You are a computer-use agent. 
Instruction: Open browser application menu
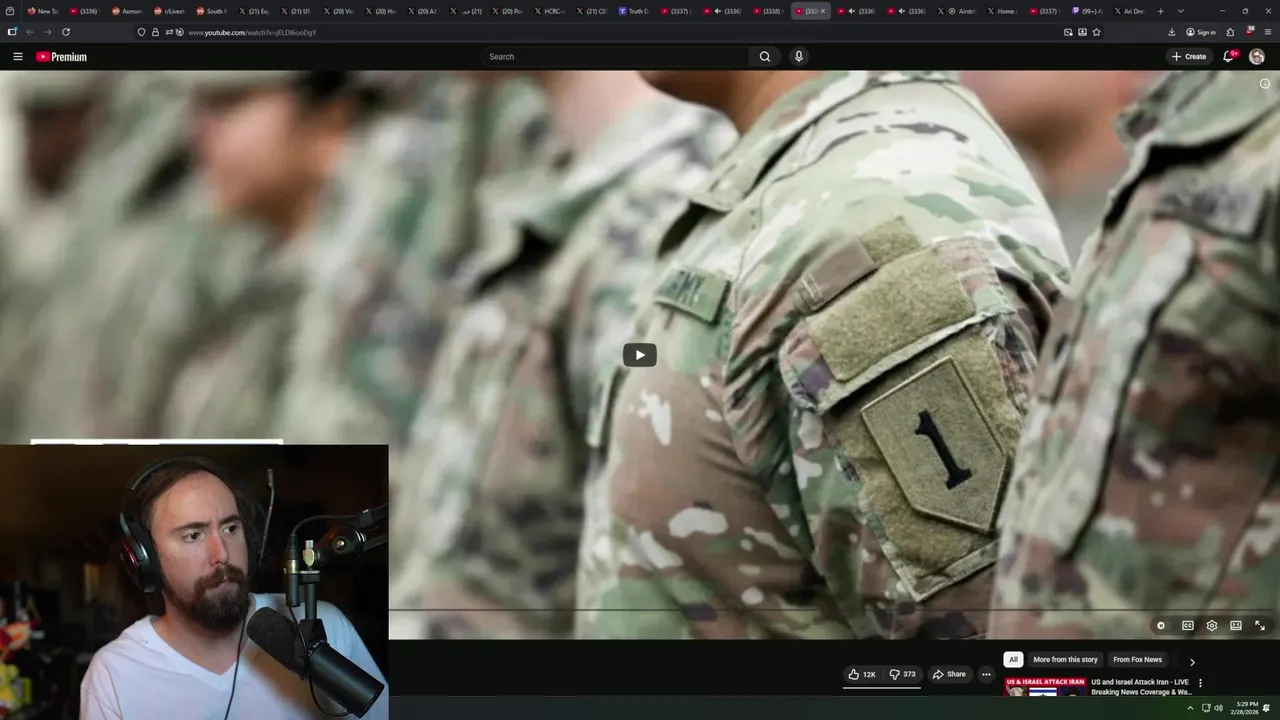click(1268, 32)
